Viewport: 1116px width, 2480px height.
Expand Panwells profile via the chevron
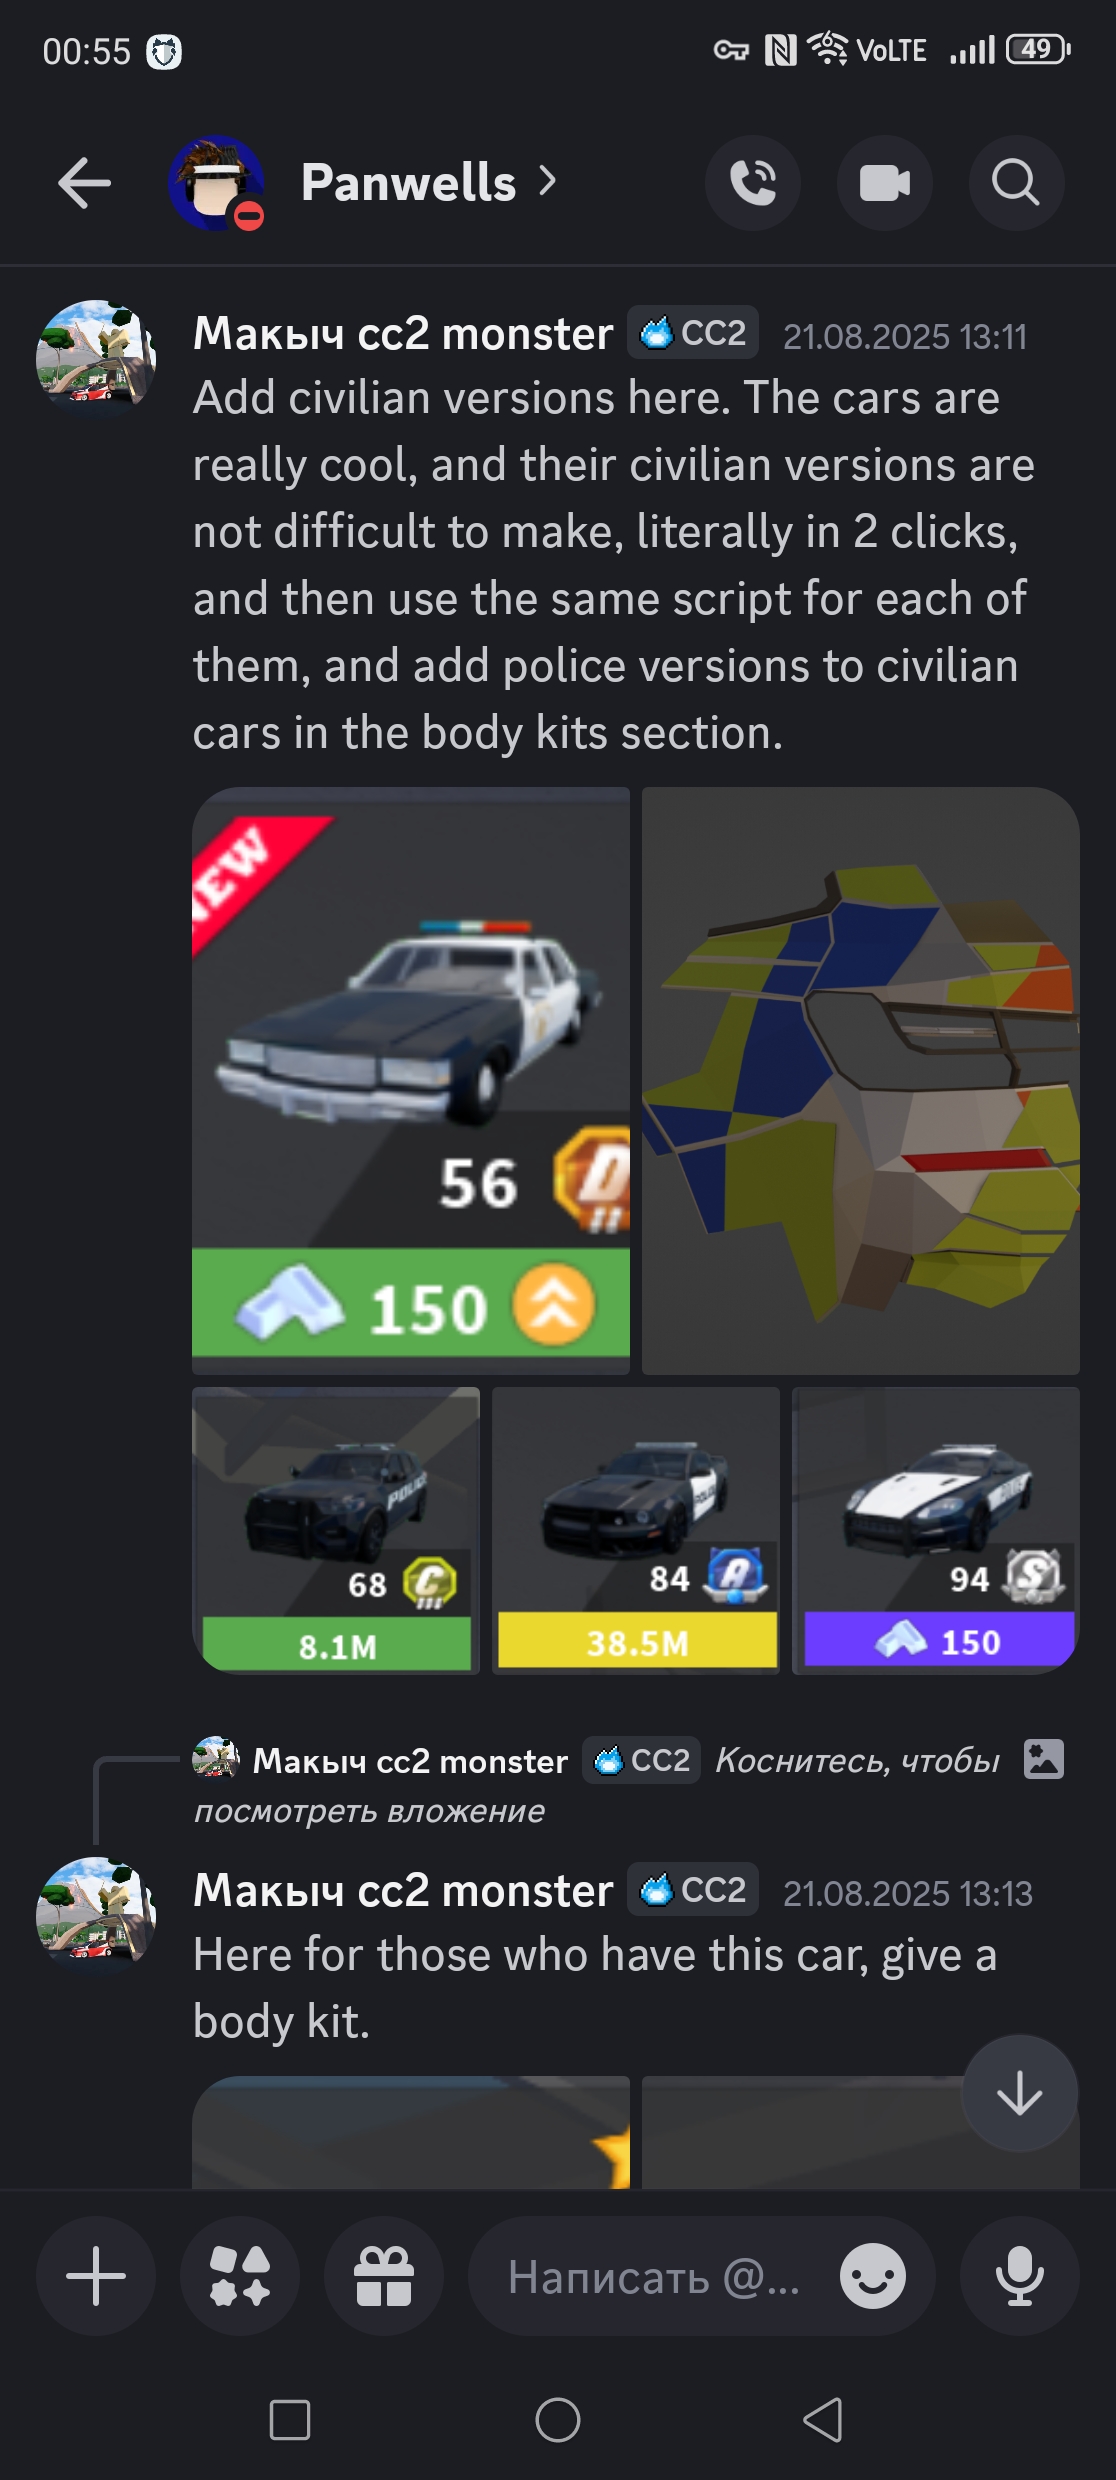click(547, 181)
